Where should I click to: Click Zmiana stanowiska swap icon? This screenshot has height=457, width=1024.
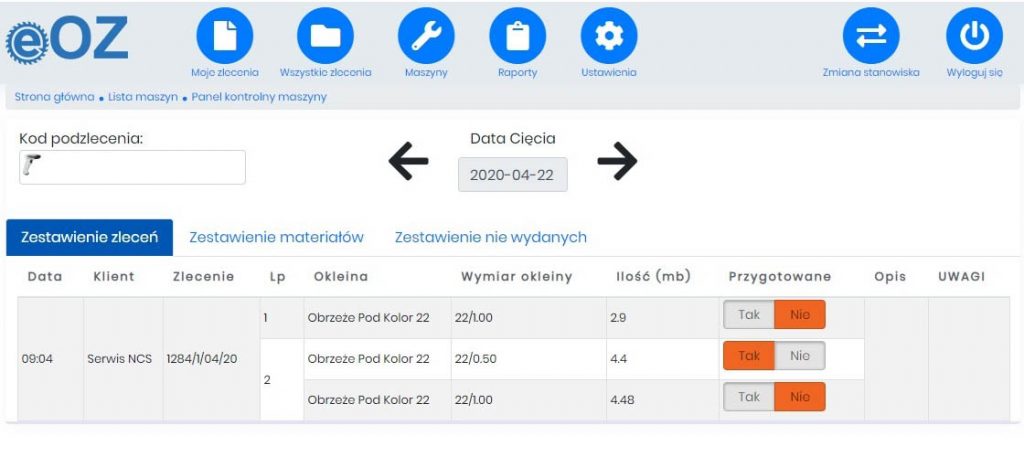coord(871,36)
